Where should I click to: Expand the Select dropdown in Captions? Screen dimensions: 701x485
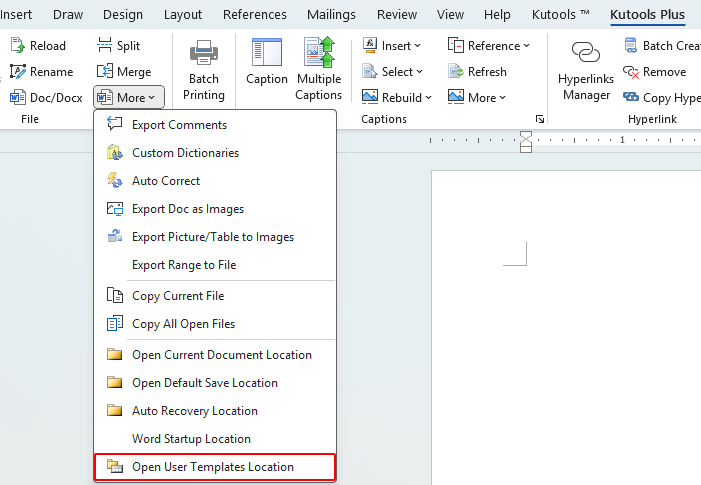coord(392,72)
